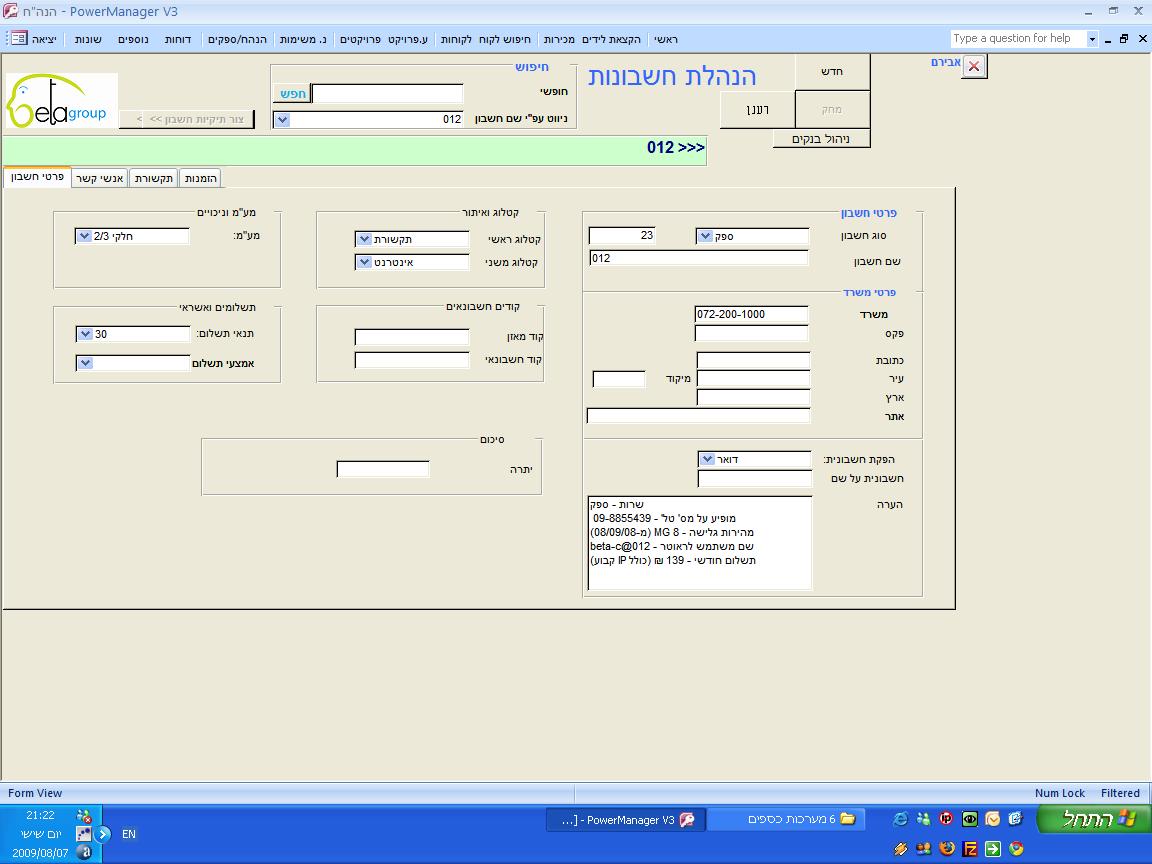This screenshot has width=1152, height=864.
Task: Open the תנאי תשלום dropdown showing 30
Action: pos(84,334)
